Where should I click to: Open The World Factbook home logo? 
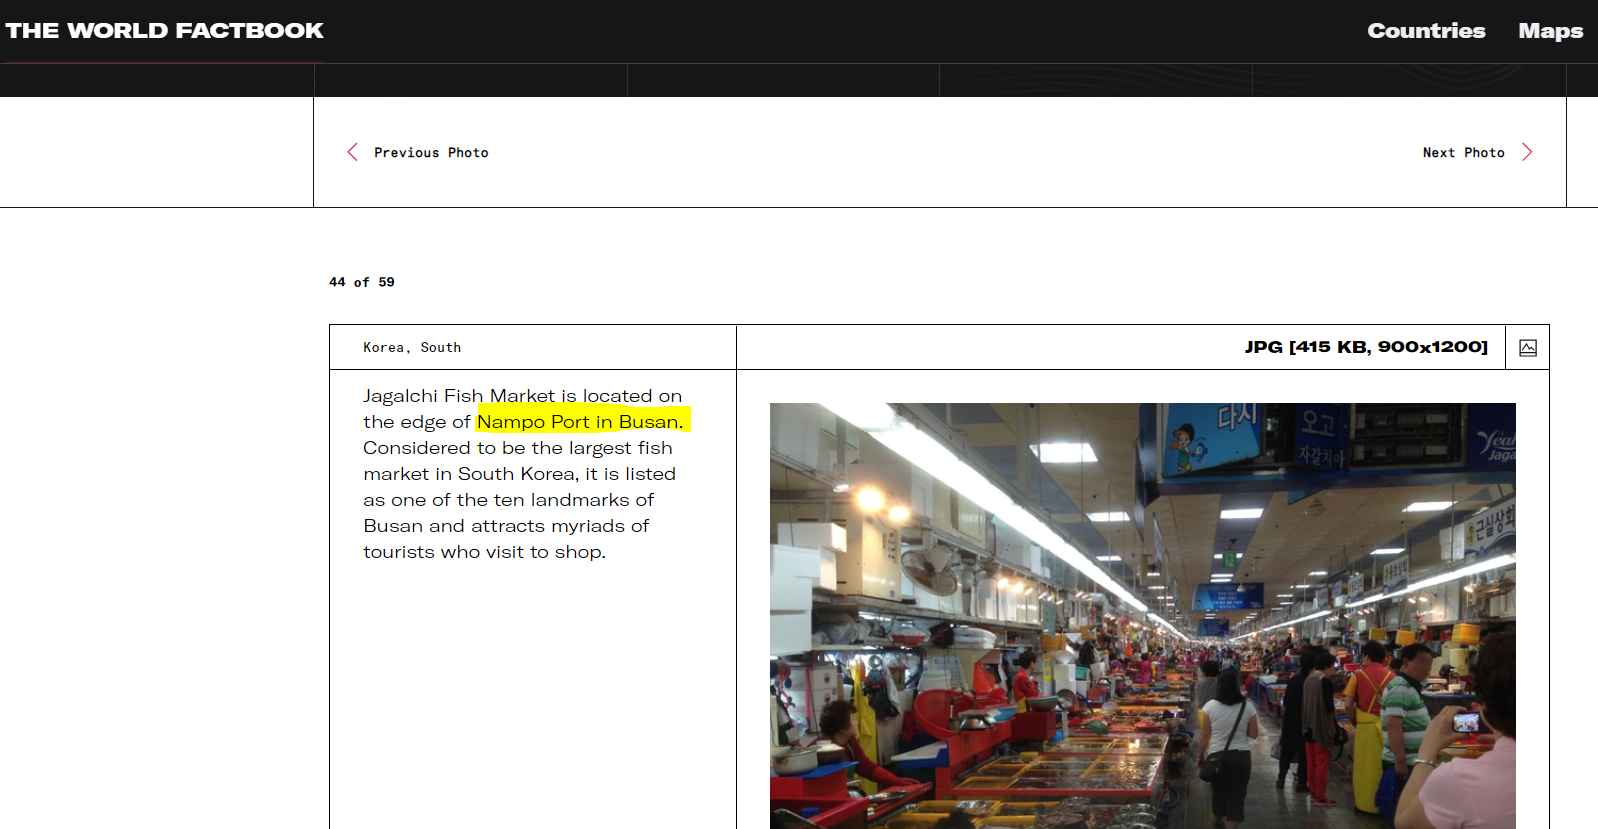pos(165,31)
